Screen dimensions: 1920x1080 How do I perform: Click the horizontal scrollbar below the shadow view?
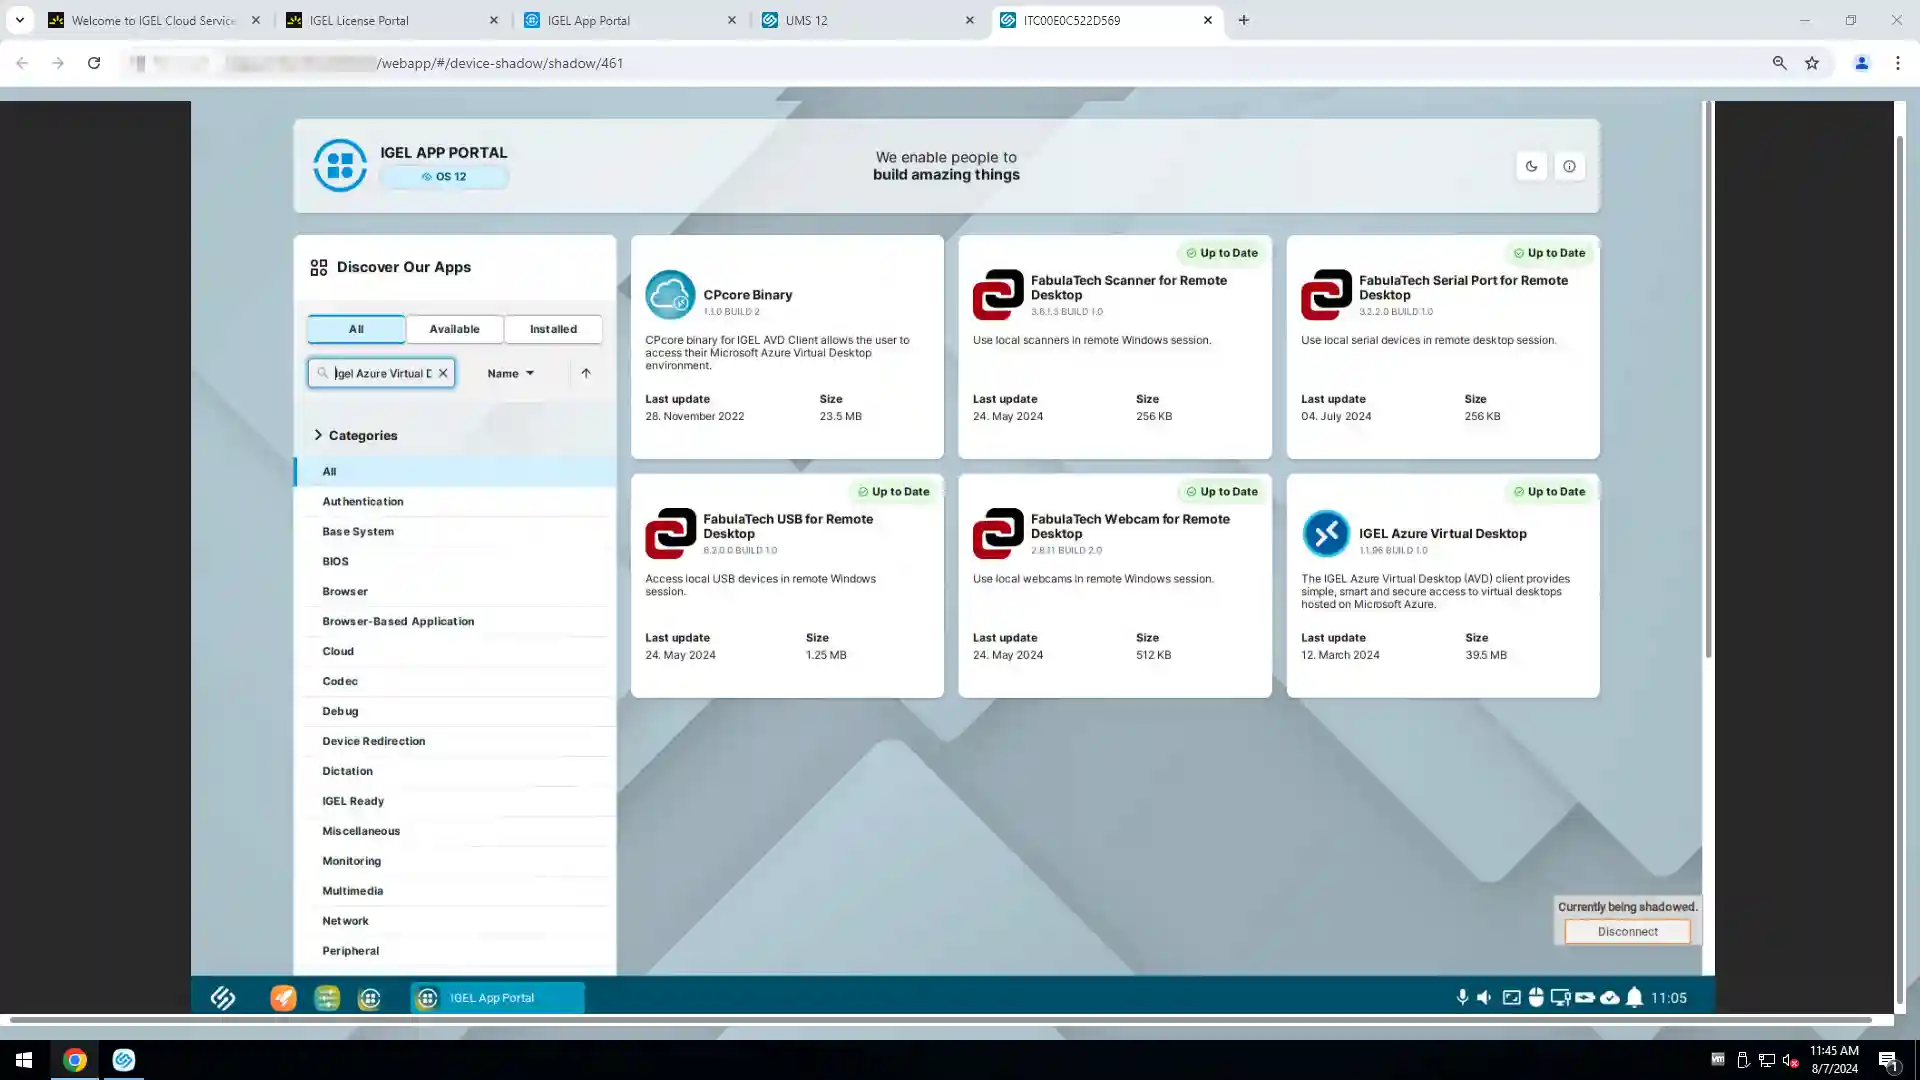tap(940, 1020)
